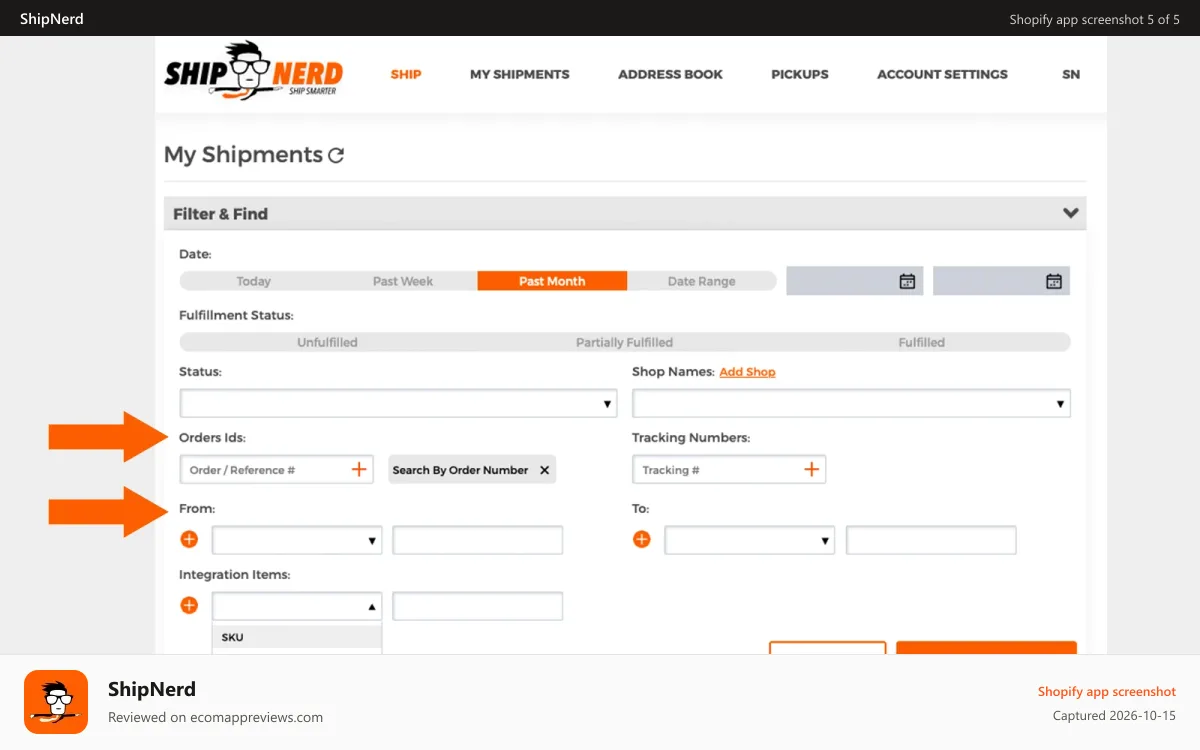Screen dimensions: 1200x750
Task: Click the To value text field
Action: pyautogui.click(x=931, y=540)
